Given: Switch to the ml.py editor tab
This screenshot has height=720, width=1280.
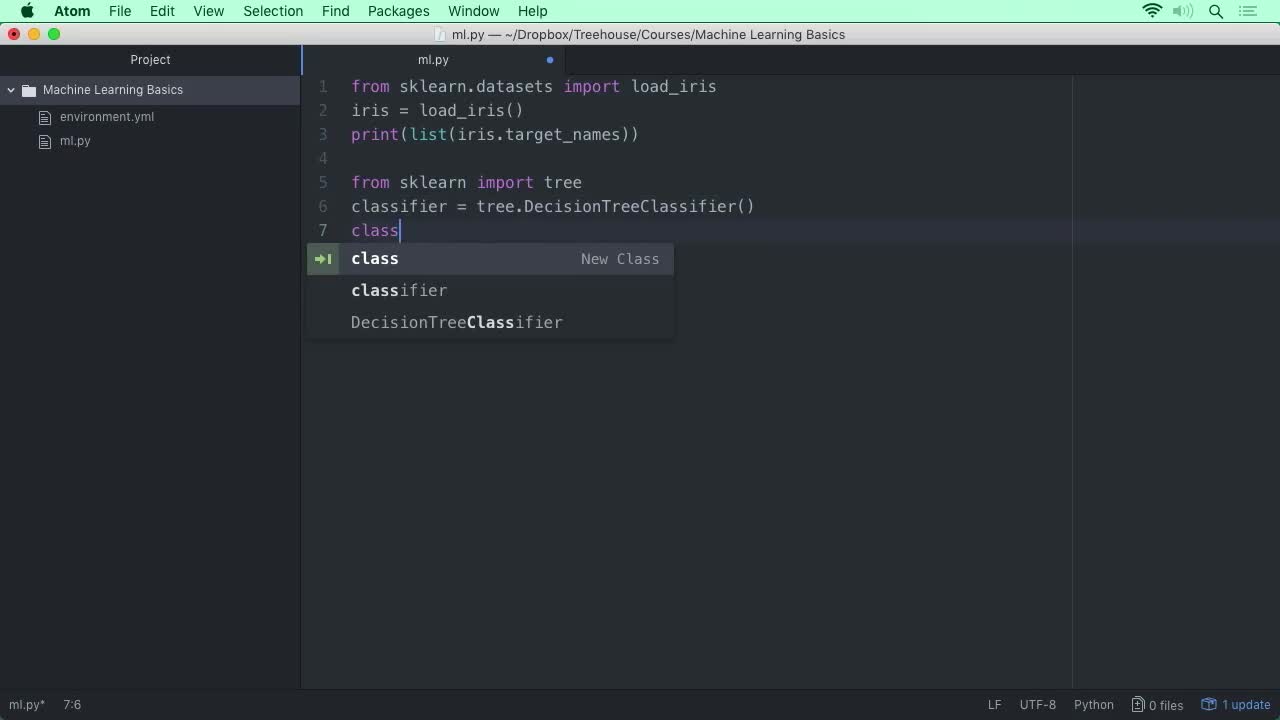Looking at the screenshot, I should (x=433, y=60).
